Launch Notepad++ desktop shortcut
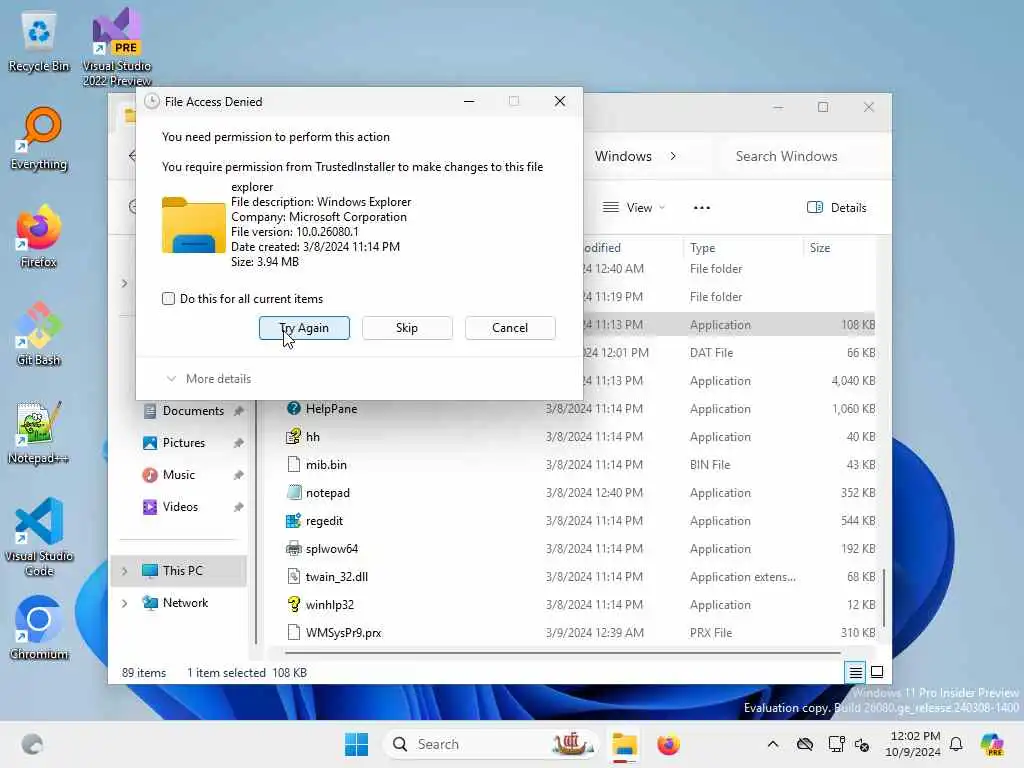This screenshot has width=1024, height=768. tap(39, 432)
